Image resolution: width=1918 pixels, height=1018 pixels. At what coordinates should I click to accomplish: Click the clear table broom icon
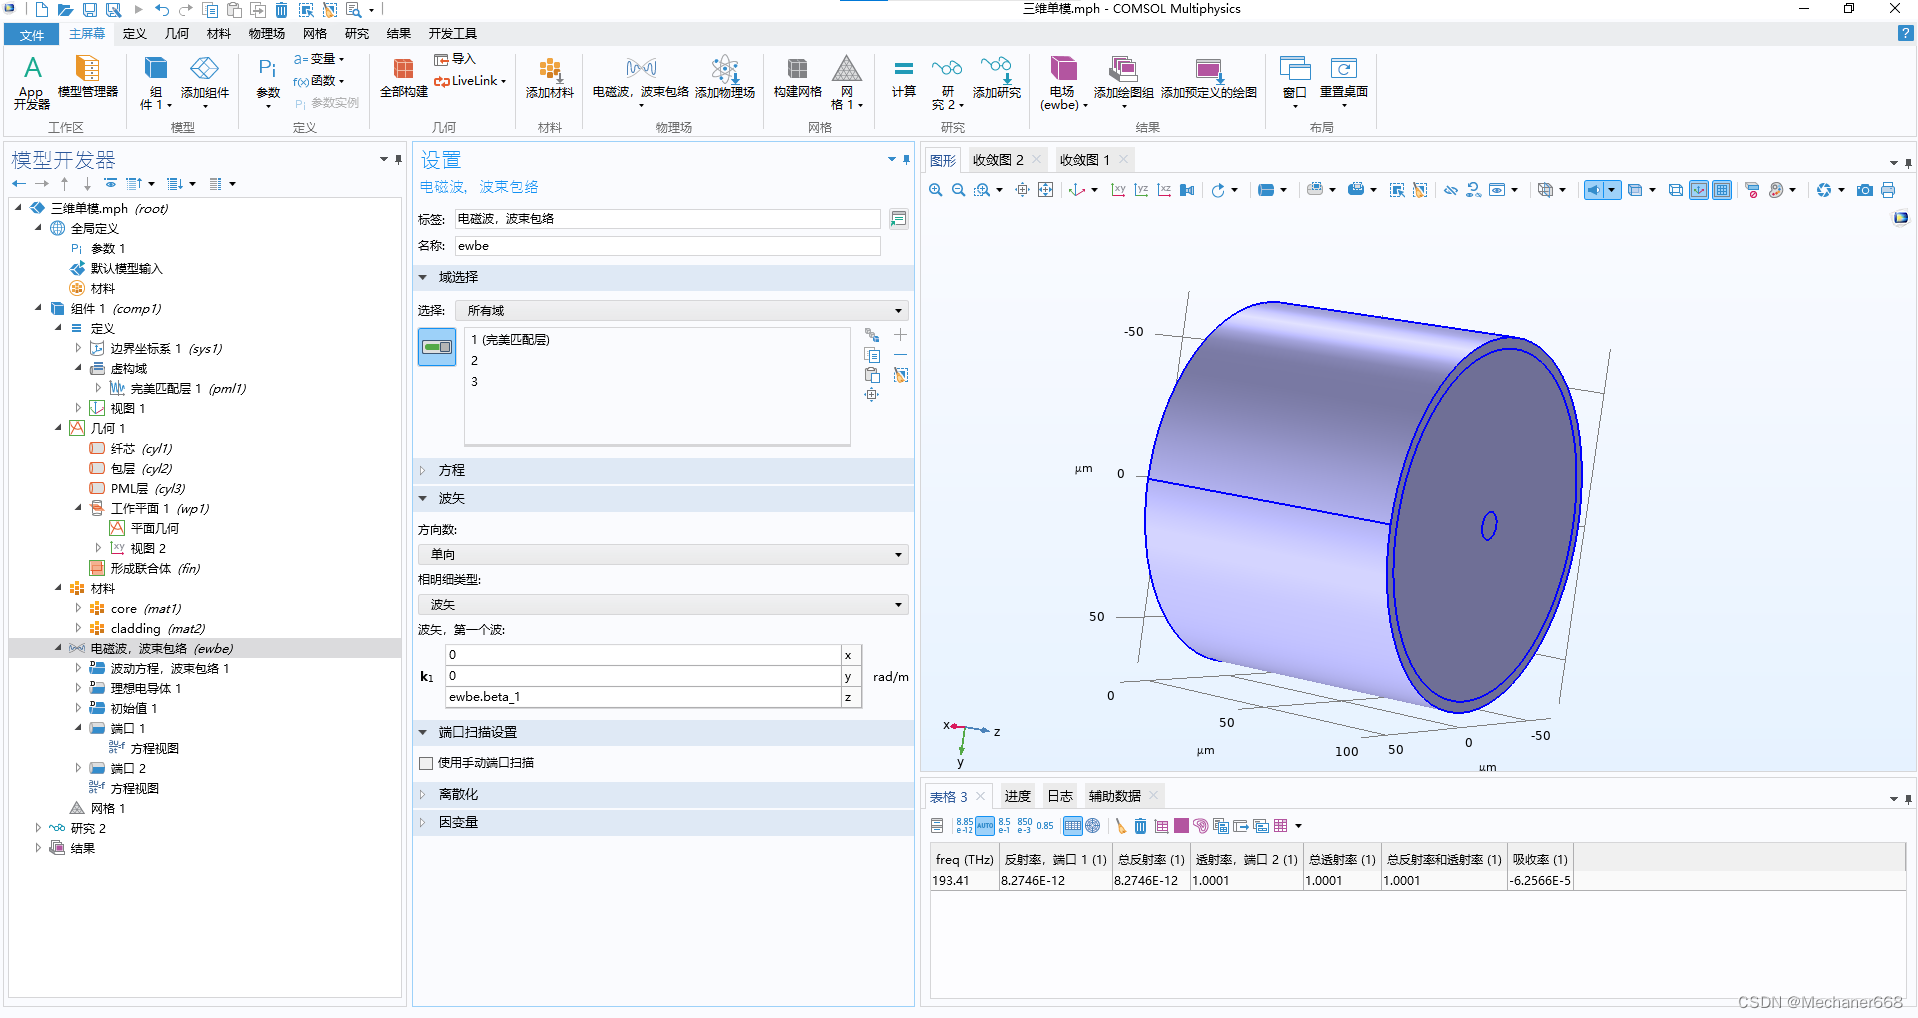tap(1120, 826)
